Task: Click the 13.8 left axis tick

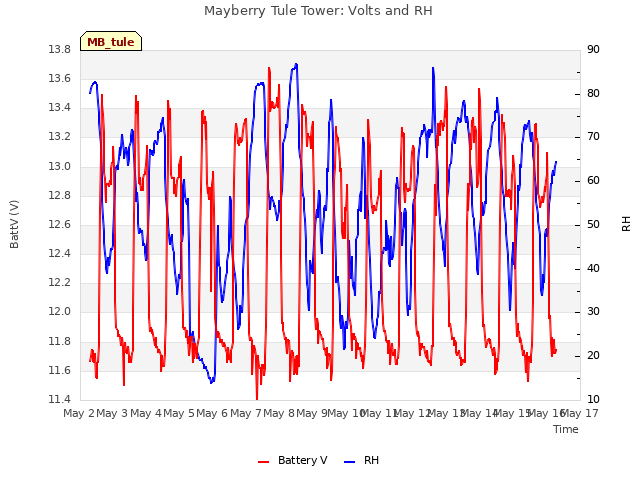Action: (59, 50)
